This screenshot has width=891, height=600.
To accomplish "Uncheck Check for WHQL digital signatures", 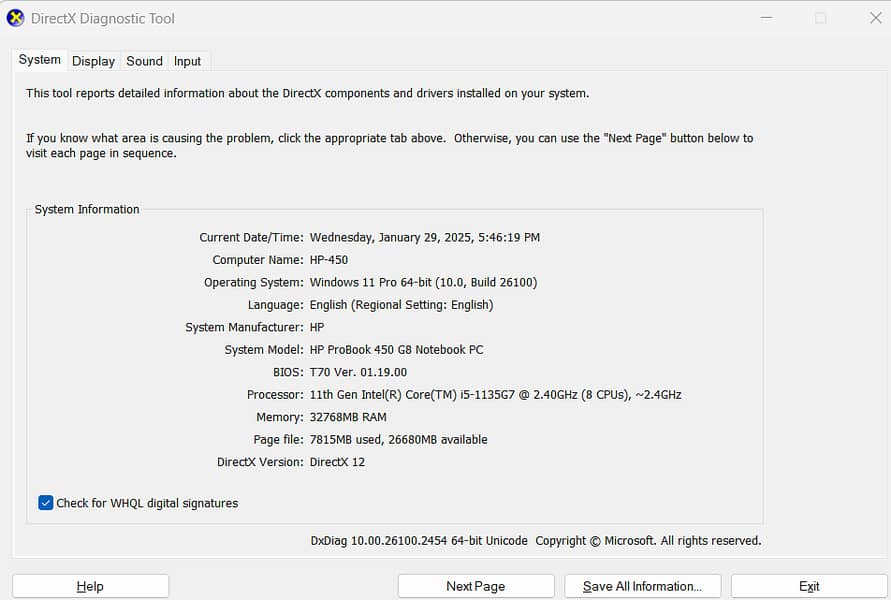I will click(46, 503).
